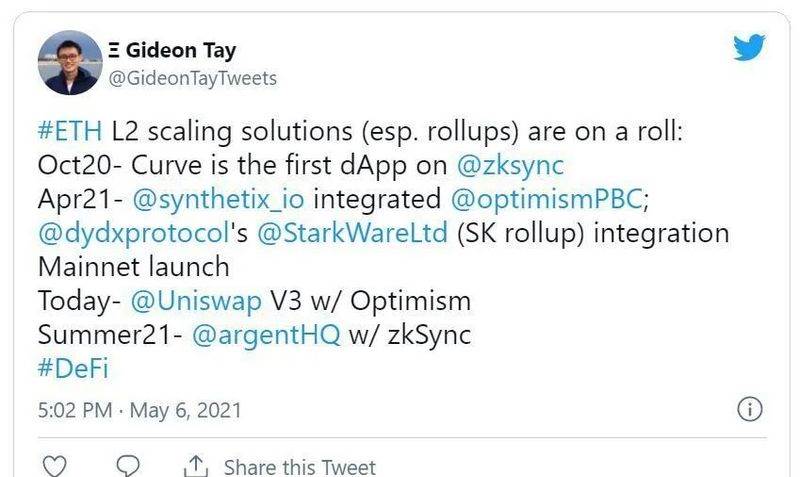Click the tweet body text
Viewport: 800px width, 477px height.
tap(383, 250)
